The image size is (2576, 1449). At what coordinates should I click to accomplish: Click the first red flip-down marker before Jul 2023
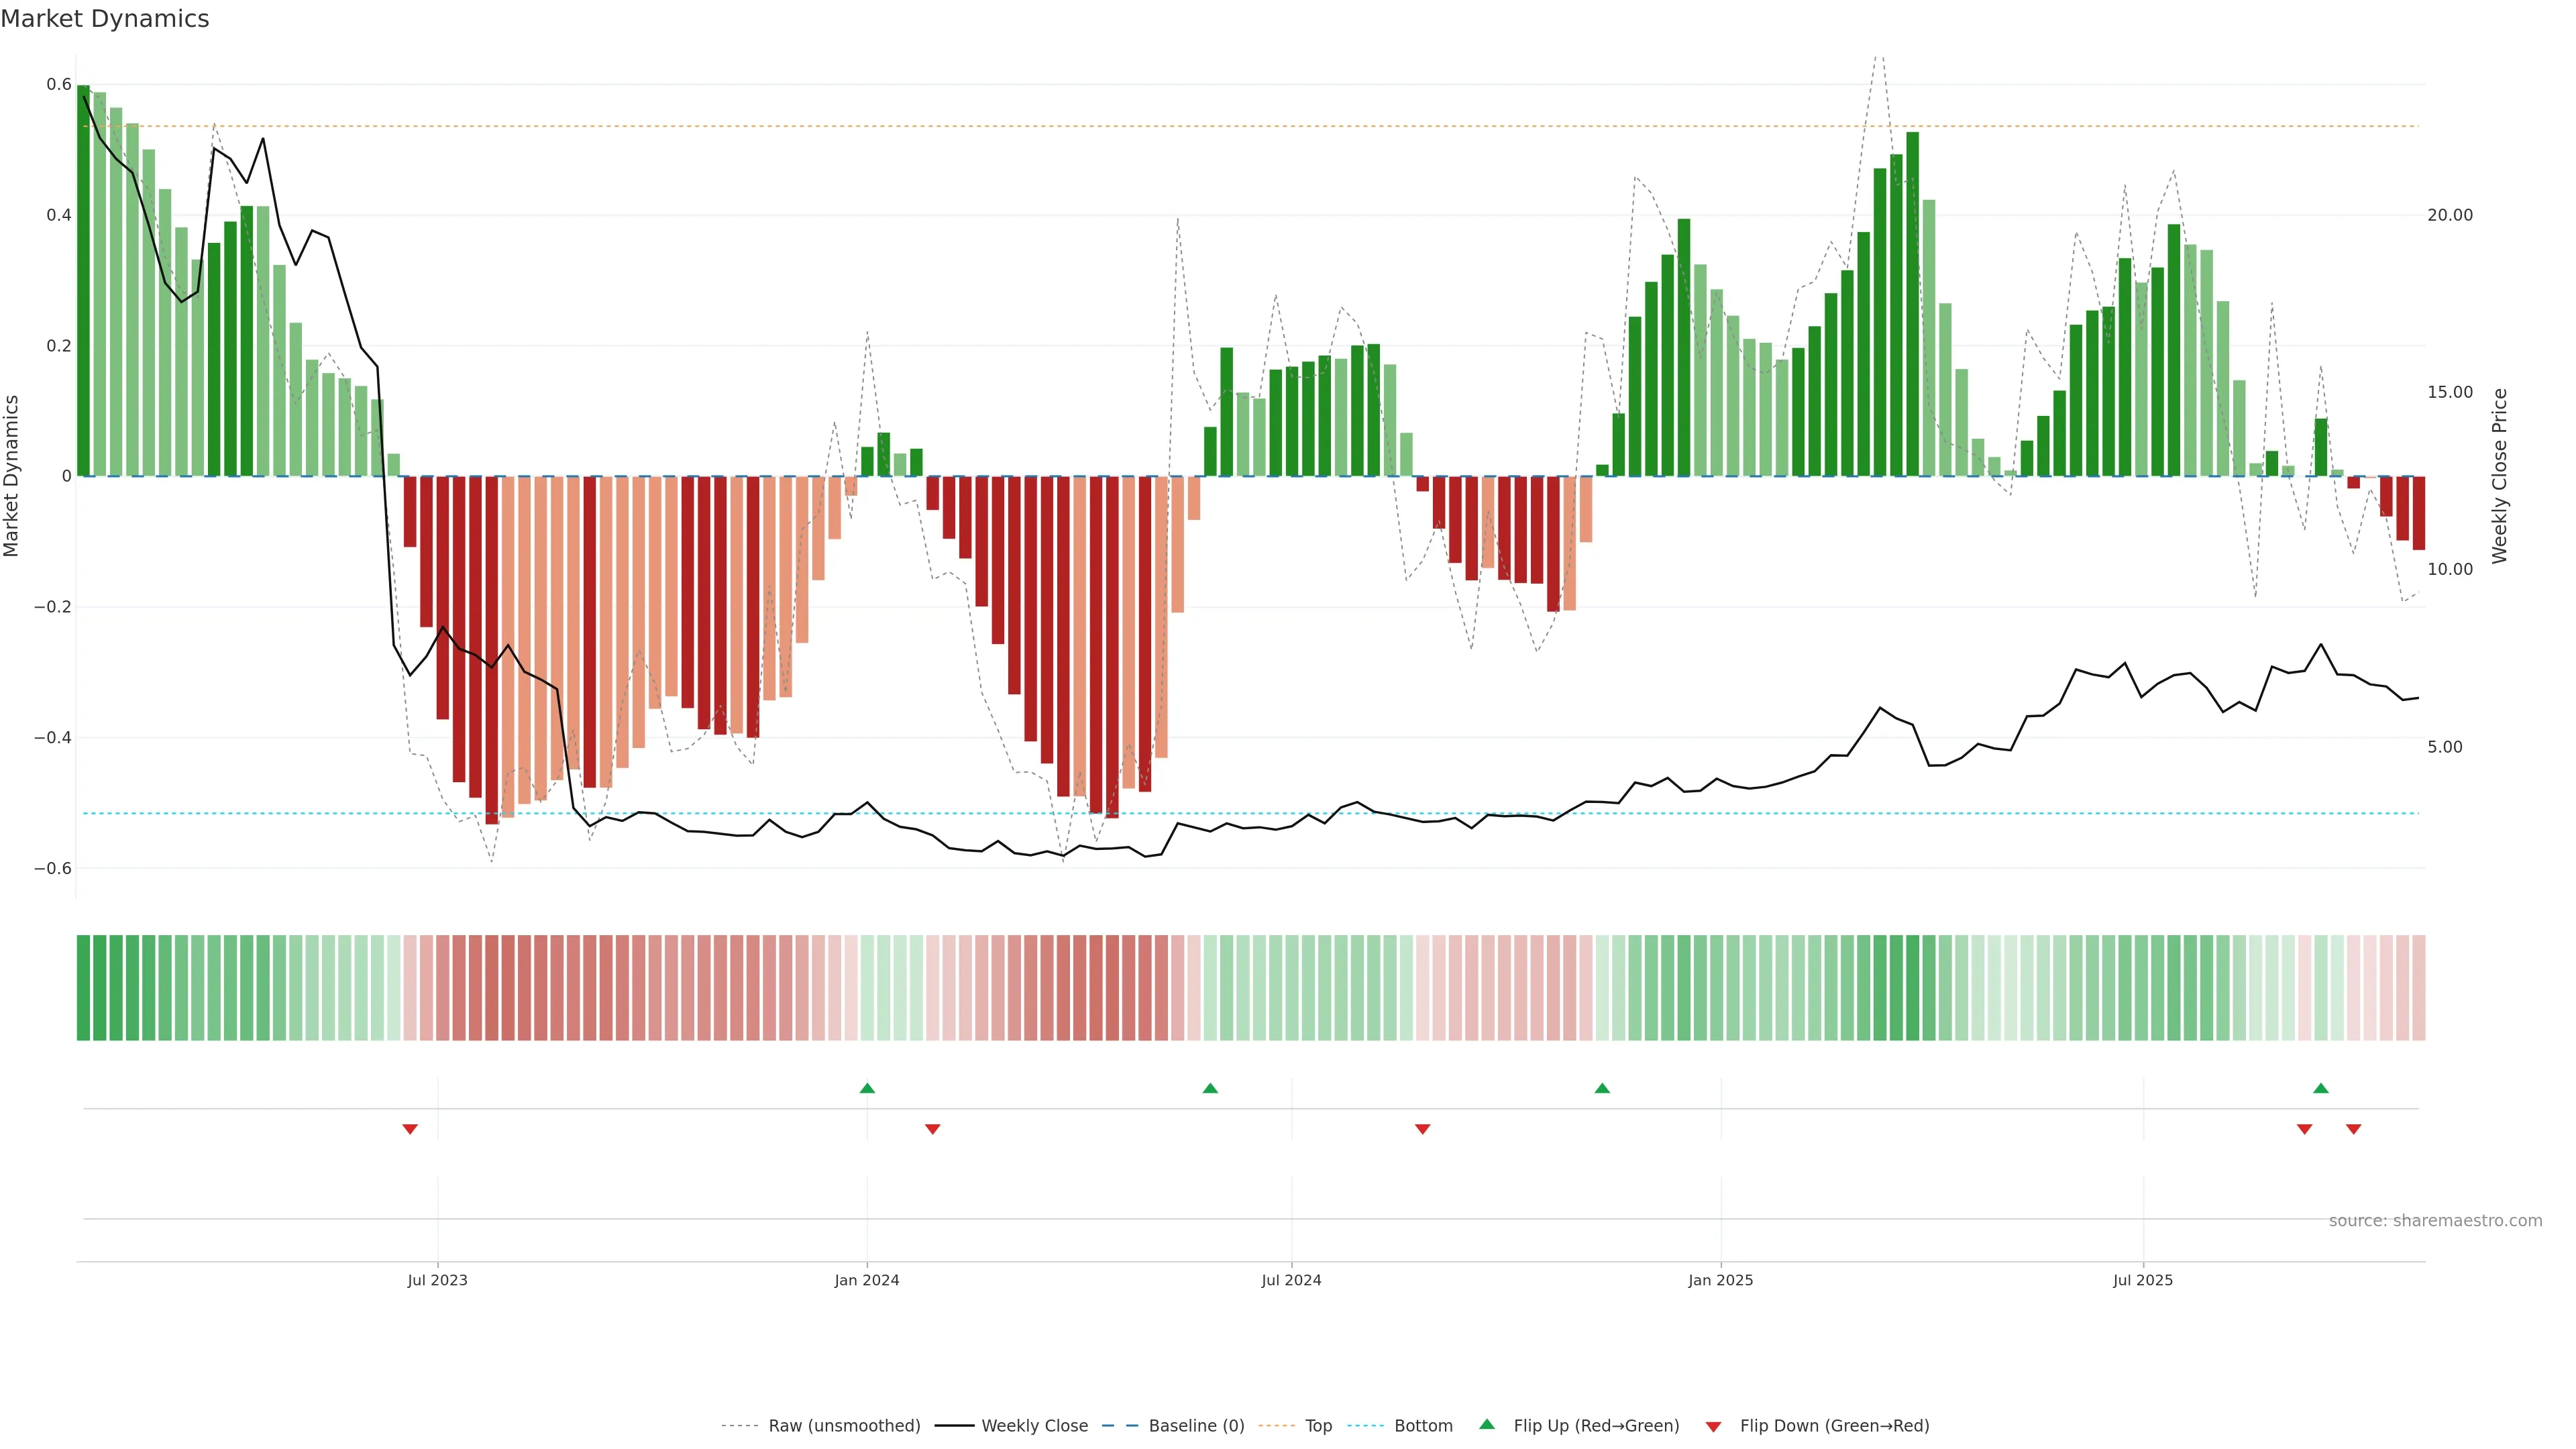pos(410,1129)
